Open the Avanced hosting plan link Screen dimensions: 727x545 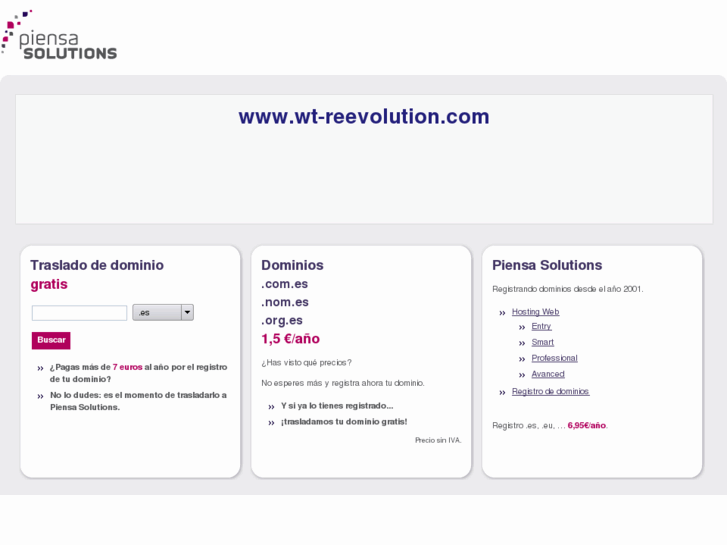pyautogui.click(x=548, y=373)
